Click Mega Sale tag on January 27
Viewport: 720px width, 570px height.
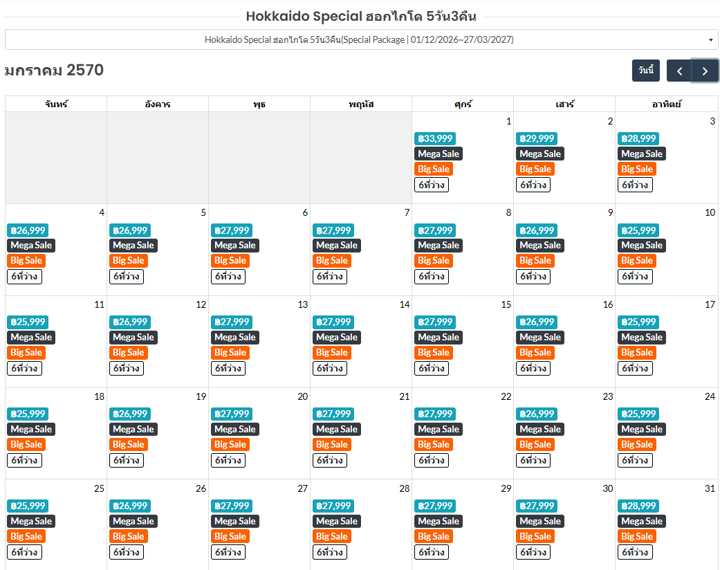(x=235, y=521)
